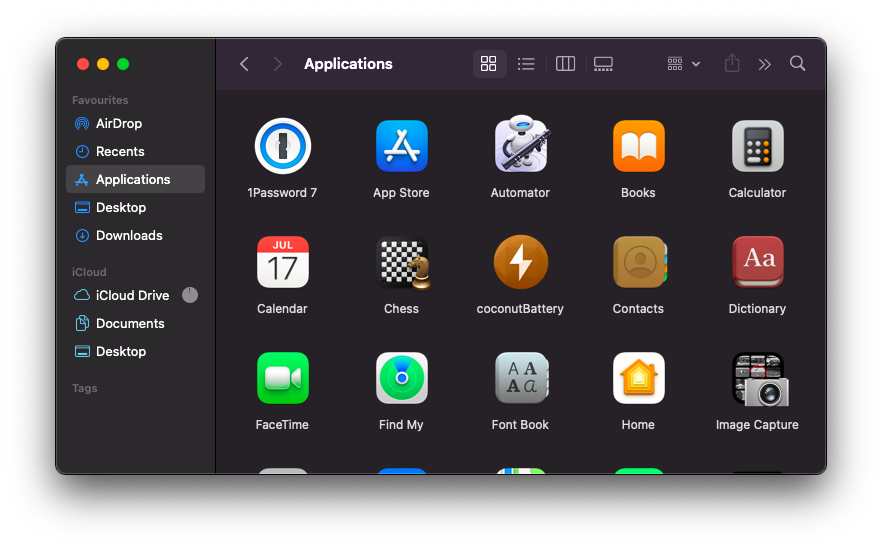Click the "Automator" name label
Screen dimensions: 882x548
click(520, 192)
